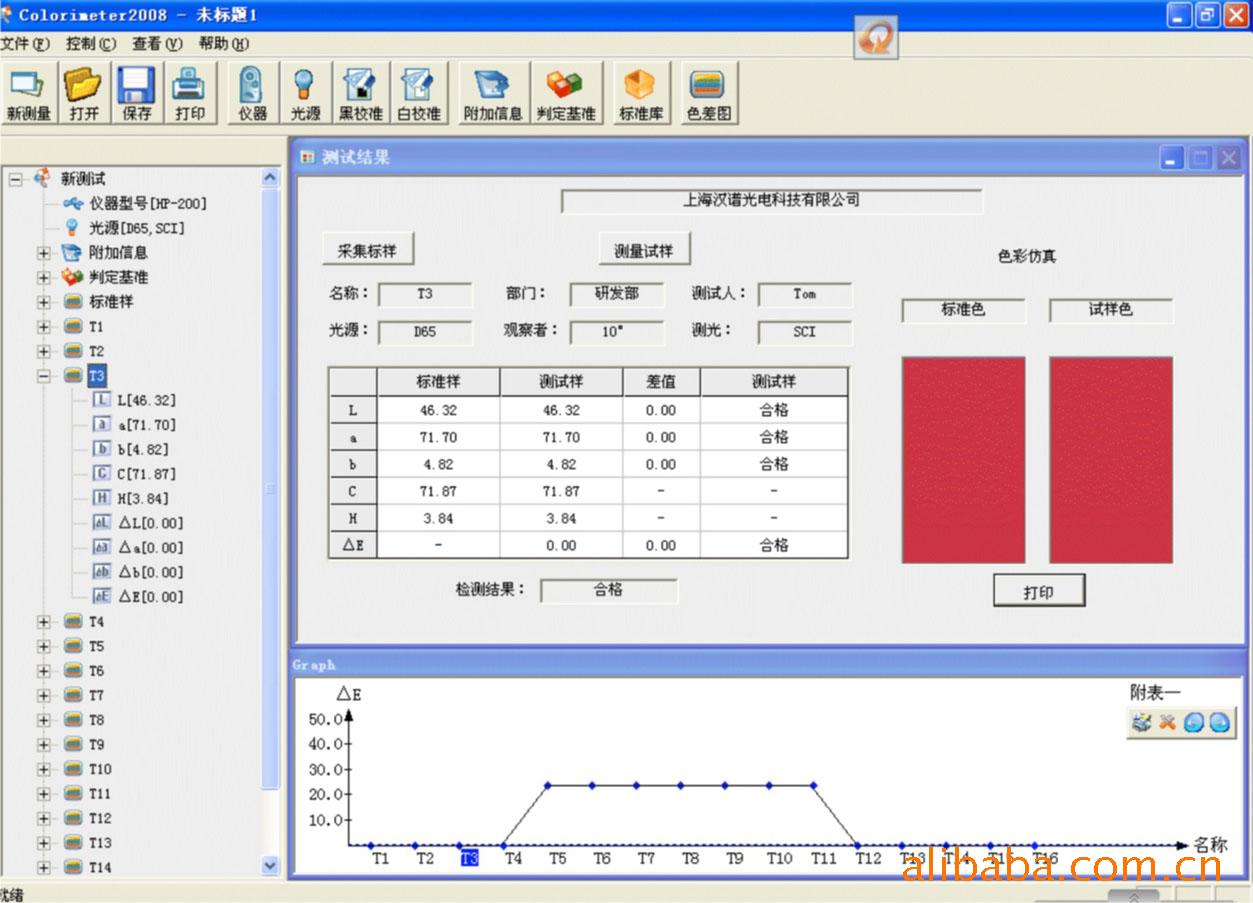Run 白校准 white calibration from toolbar

[x=419, y=94]
